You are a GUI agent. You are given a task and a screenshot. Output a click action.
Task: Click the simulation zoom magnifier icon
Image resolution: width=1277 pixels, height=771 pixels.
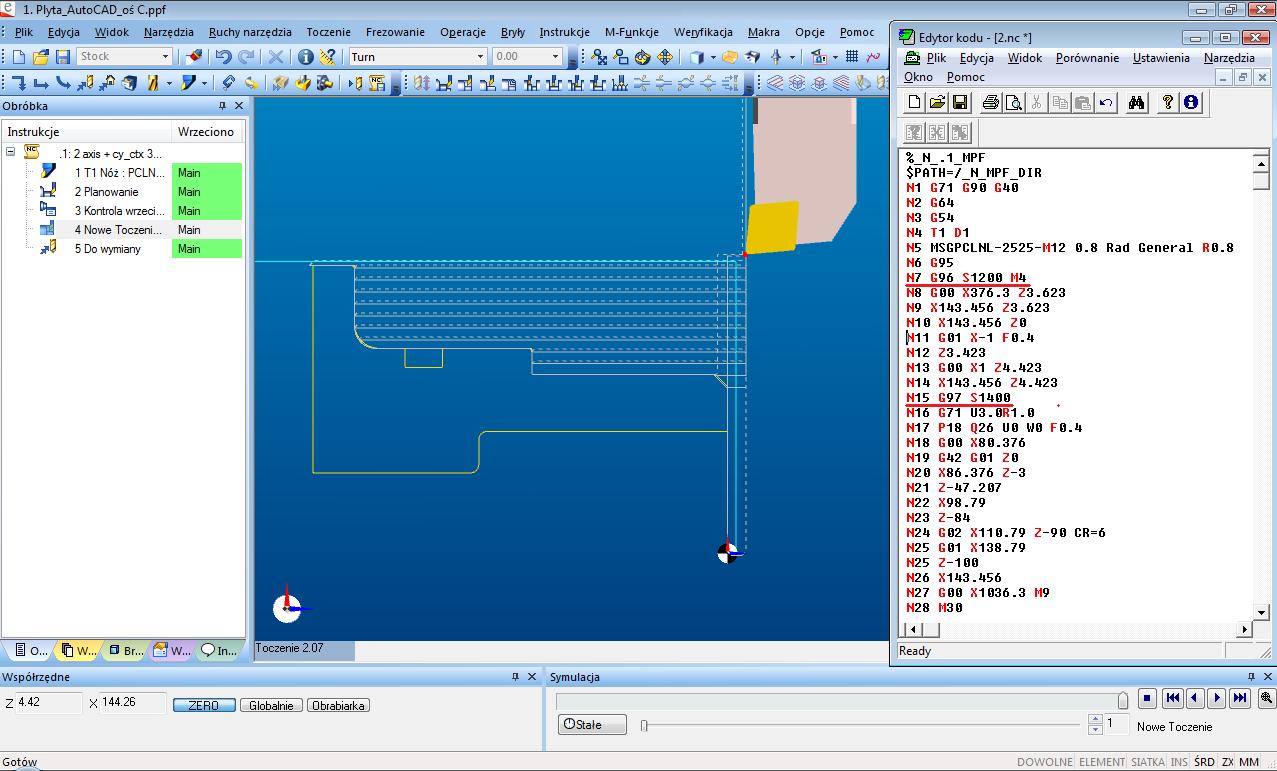click(1266, 698)
